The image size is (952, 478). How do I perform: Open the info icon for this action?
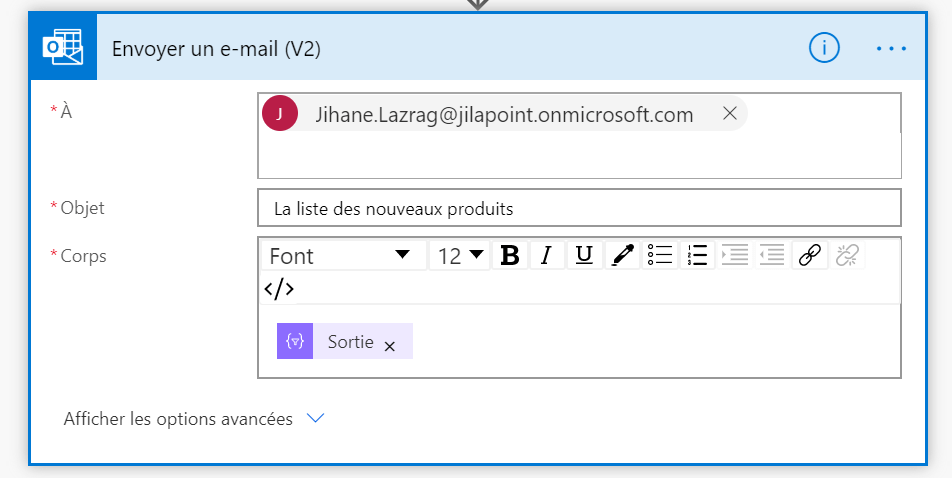pyautogui.click(x=823, y=48)
